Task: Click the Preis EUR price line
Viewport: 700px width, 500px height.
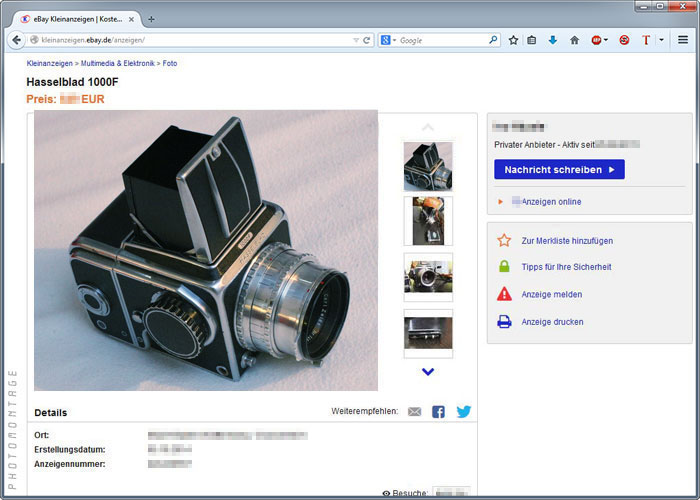Action: [65, 99]
